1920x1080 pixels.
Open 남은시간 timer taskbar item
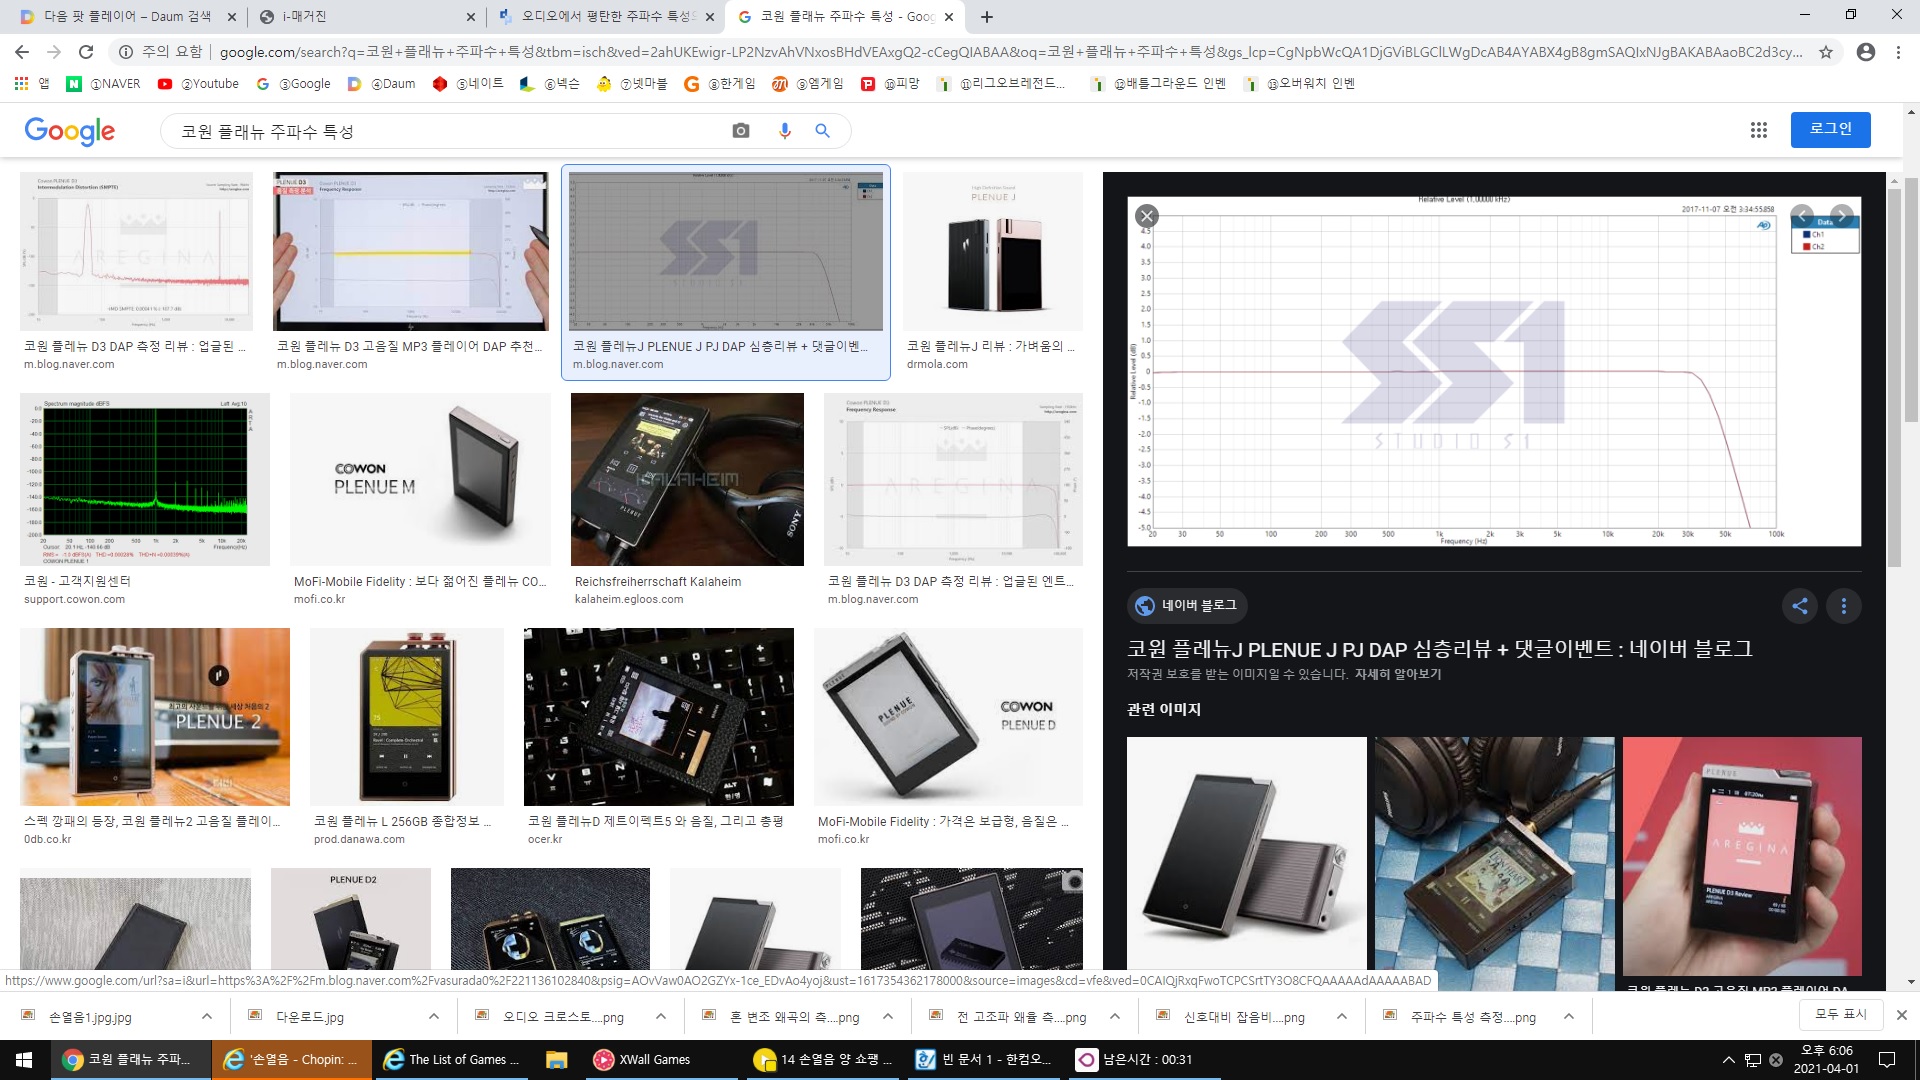coord(1145,1059)
